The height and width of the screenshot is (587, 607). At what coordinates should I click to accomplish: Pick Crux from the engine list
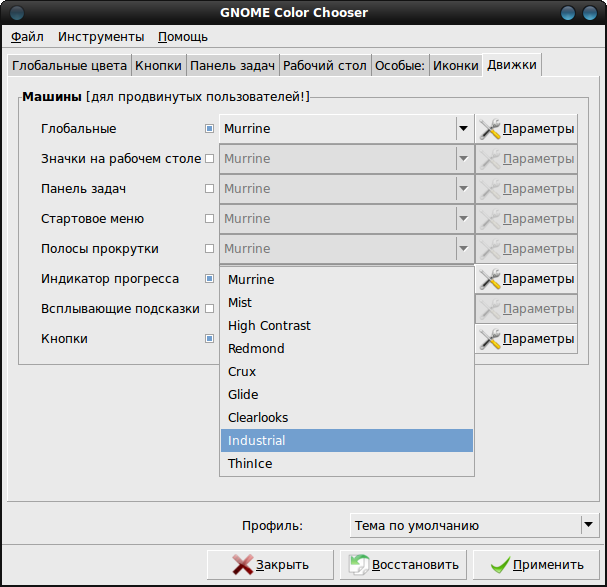point(347,371)
